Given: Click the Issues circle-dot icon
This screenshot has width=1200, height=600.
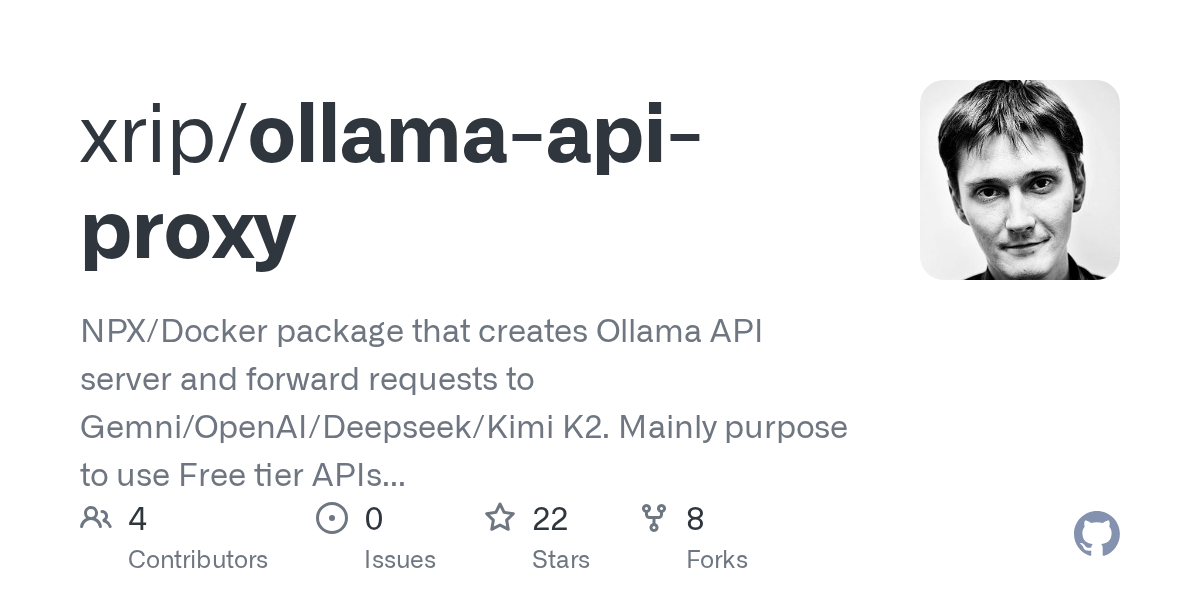Looking at the screenshot, I should pos(332,518).
